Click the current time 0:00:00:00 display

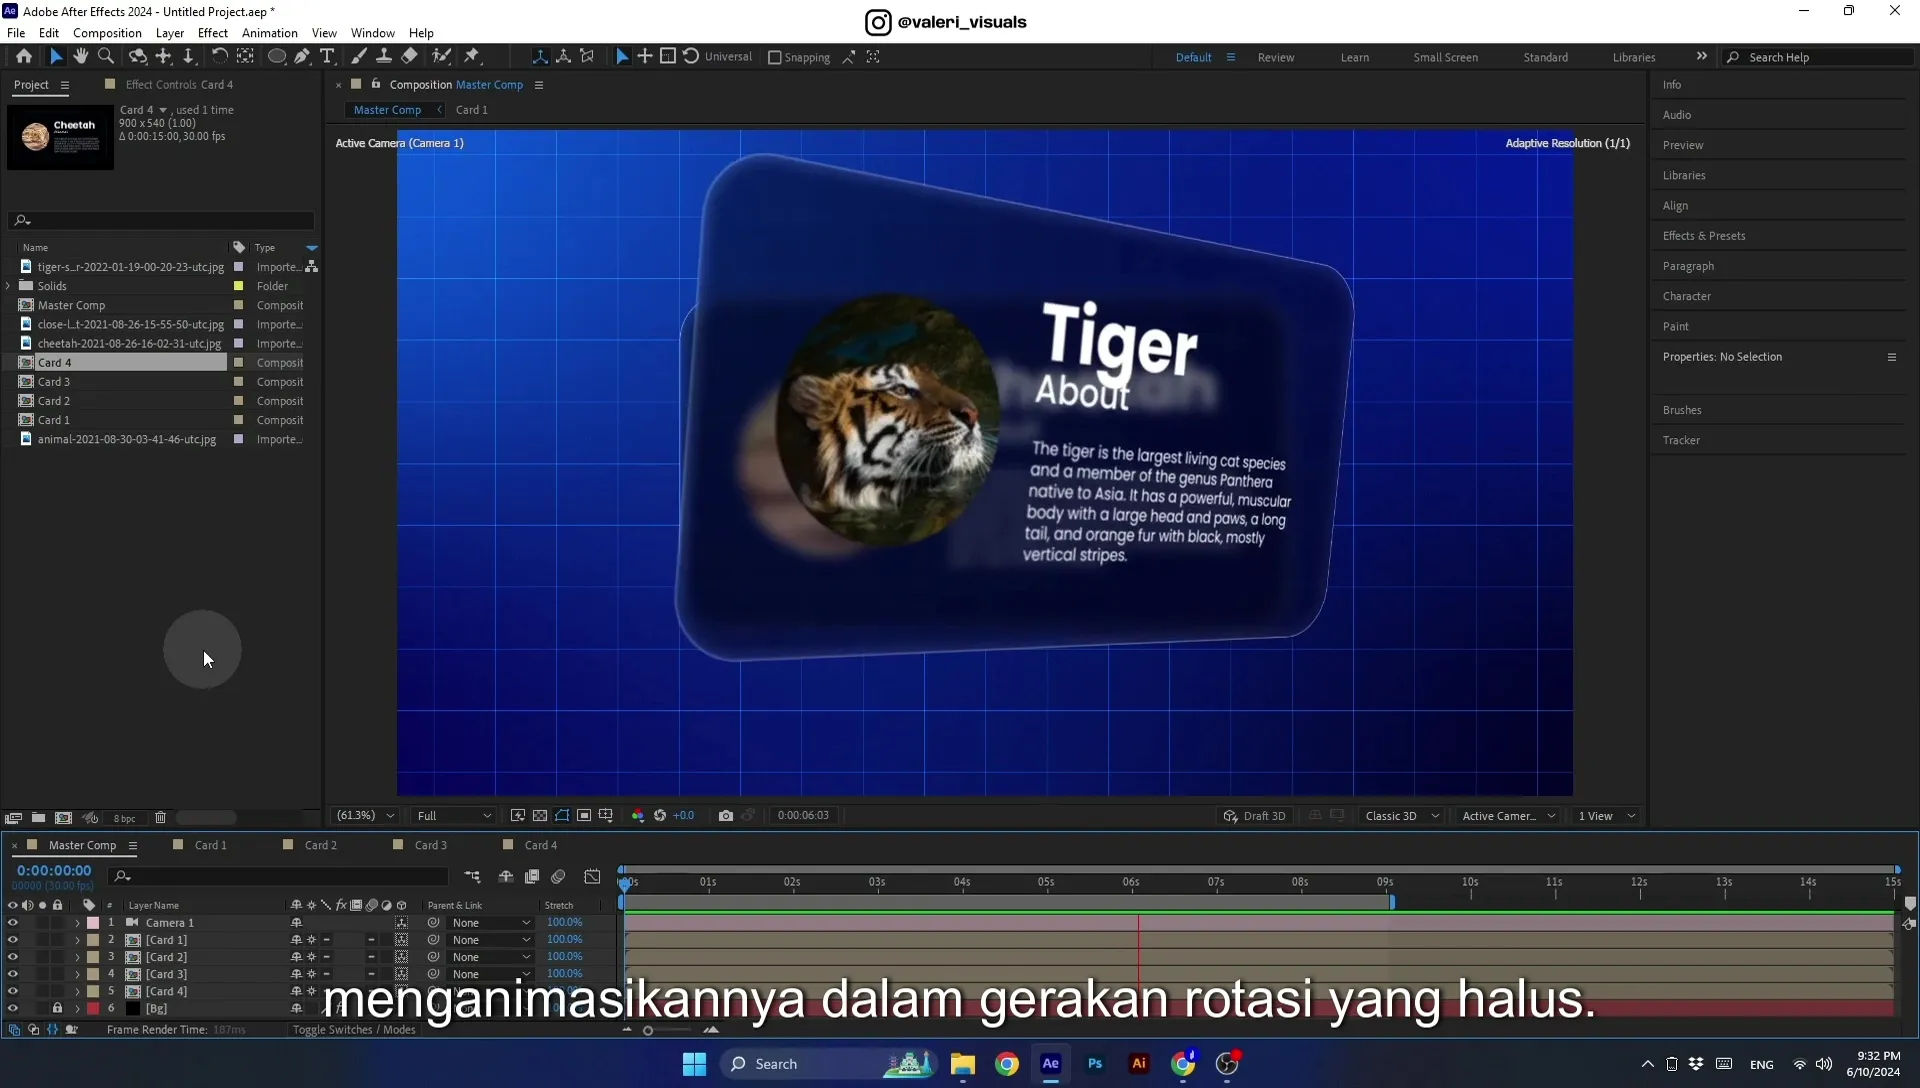54,871
